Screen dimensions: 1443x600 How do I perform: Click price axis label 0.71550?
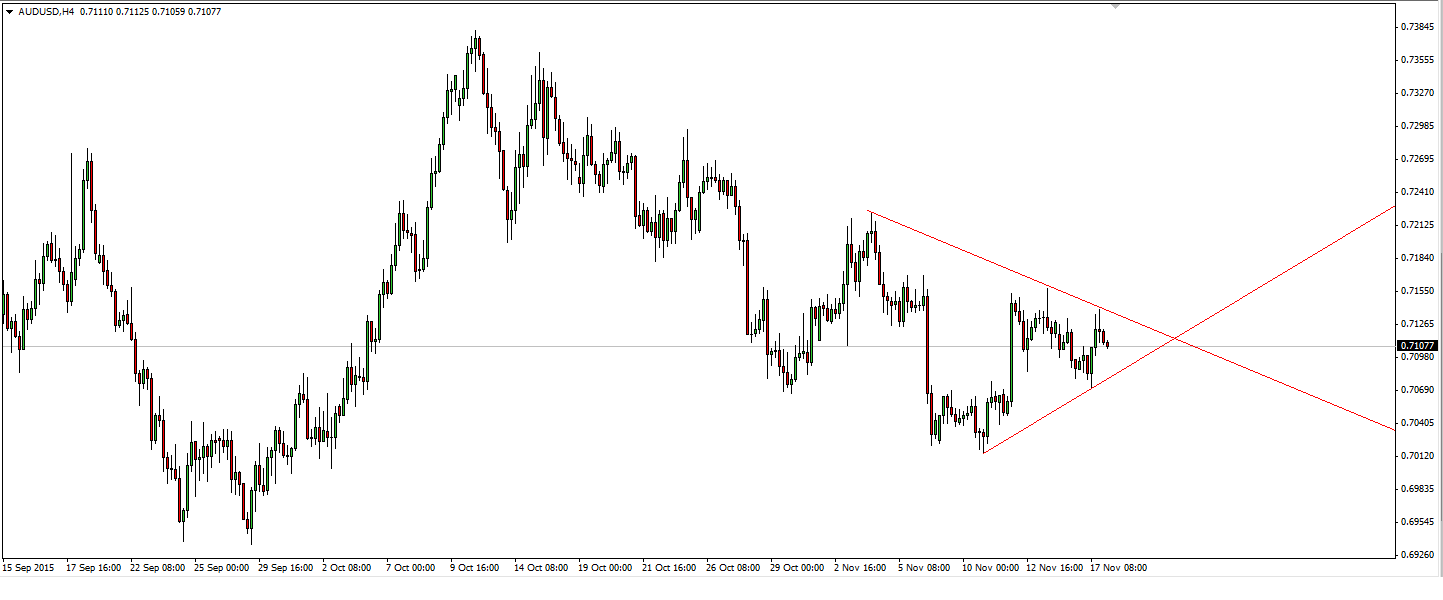click(x=1418, y=290)
